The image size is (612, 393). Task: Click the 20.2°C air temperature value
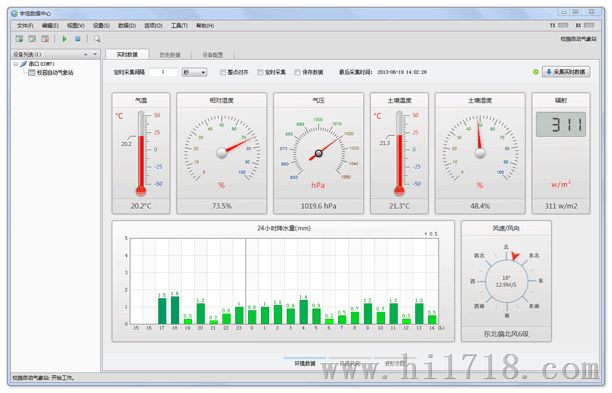pyautogui.click(x=141, y=206)
